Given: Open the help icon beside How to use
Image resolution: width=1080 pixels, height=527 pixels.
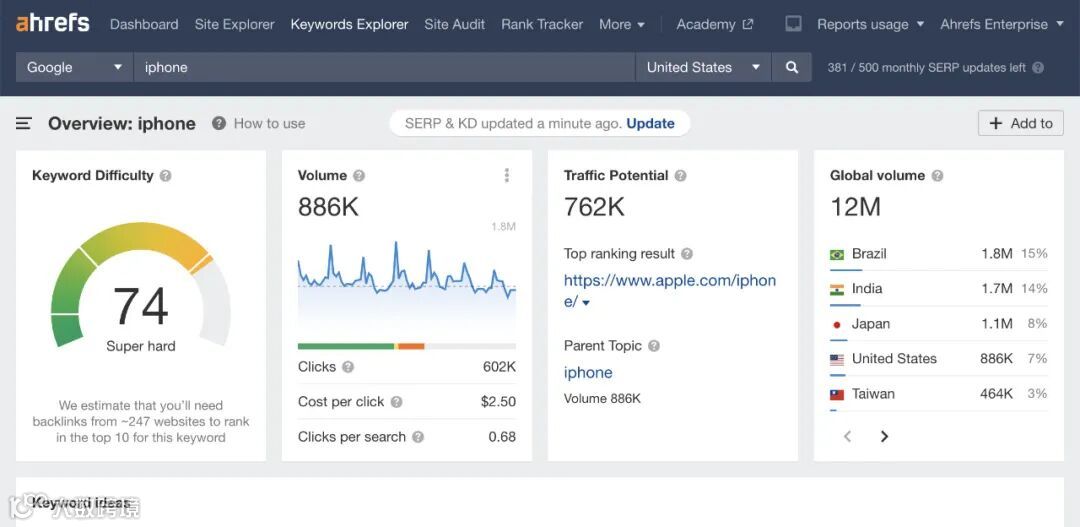Looking at the screenshot, I should tap(219, 124).
